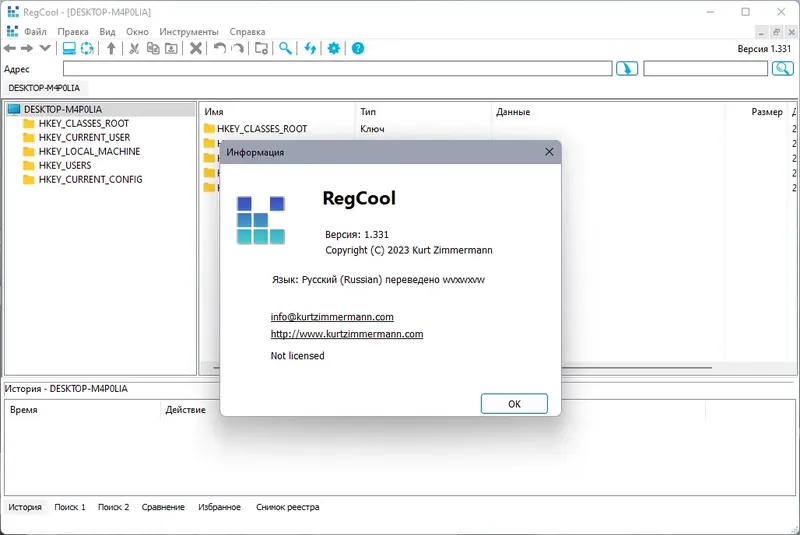Select HKEY_CURRENT_CONFIG in the tree
Image resolution: width=800 pixels, height=535 pixels.
[x=90, y=180]
